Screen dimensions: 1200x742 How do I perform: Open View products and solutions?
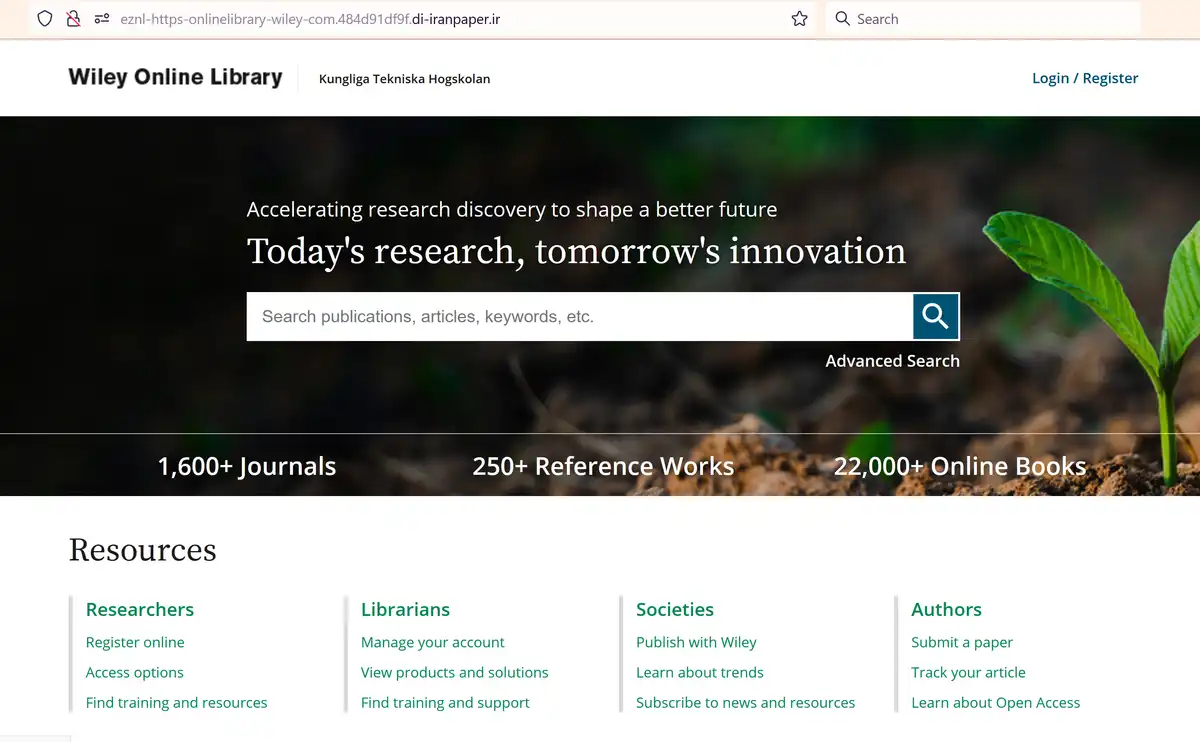click(x=455, y=672)
